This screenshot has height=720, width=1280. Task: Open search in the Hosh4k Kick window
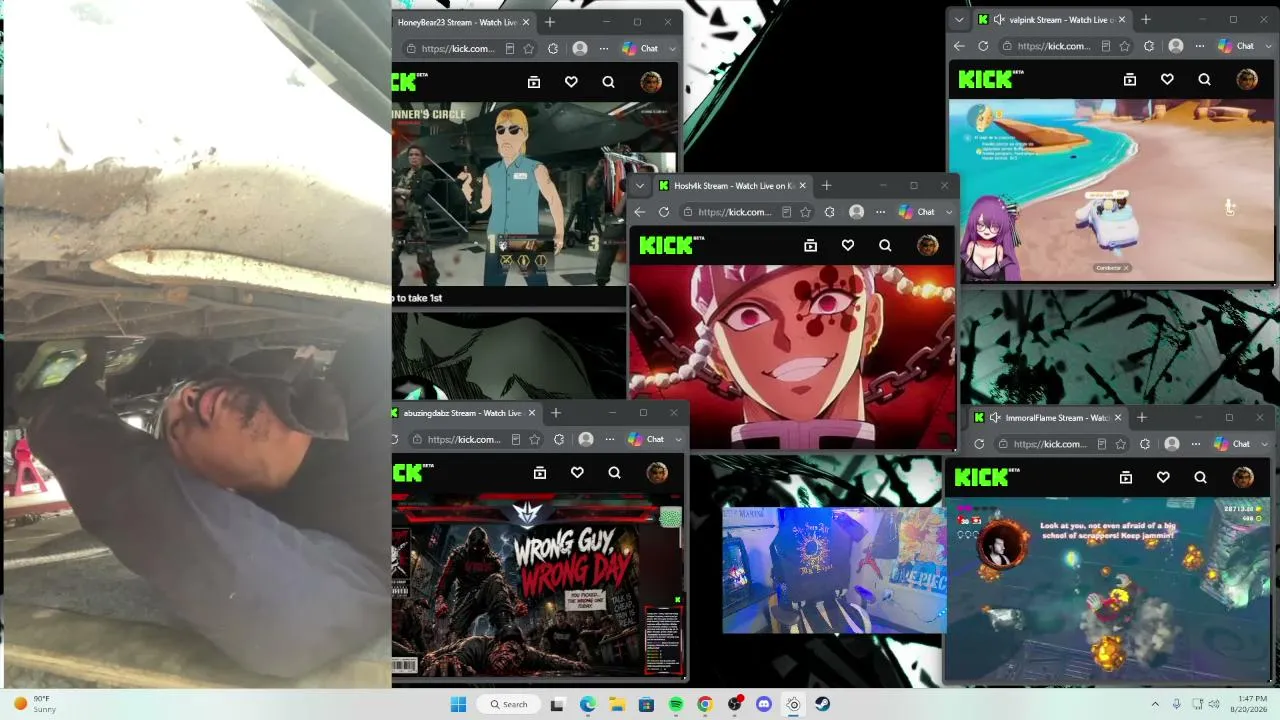pyautogui.click(x=885, y=245)
